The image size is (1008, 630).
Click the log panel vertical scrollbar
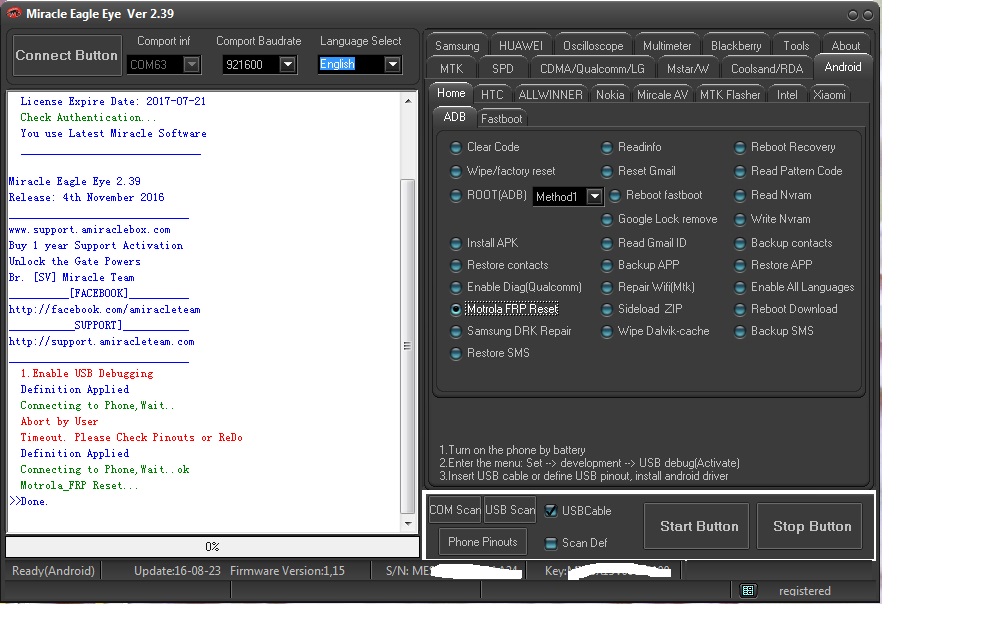coord(407,345)
